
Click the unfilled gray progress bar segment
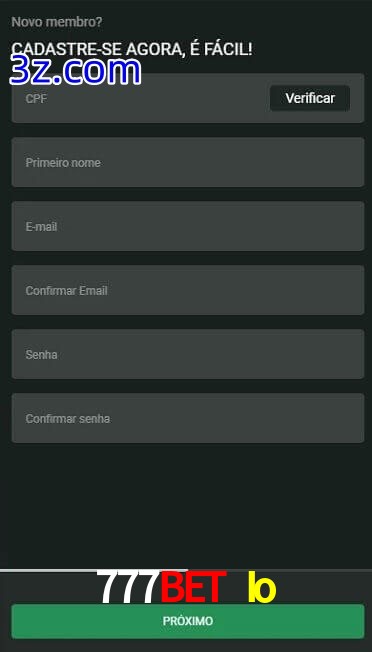click(280, 570)
